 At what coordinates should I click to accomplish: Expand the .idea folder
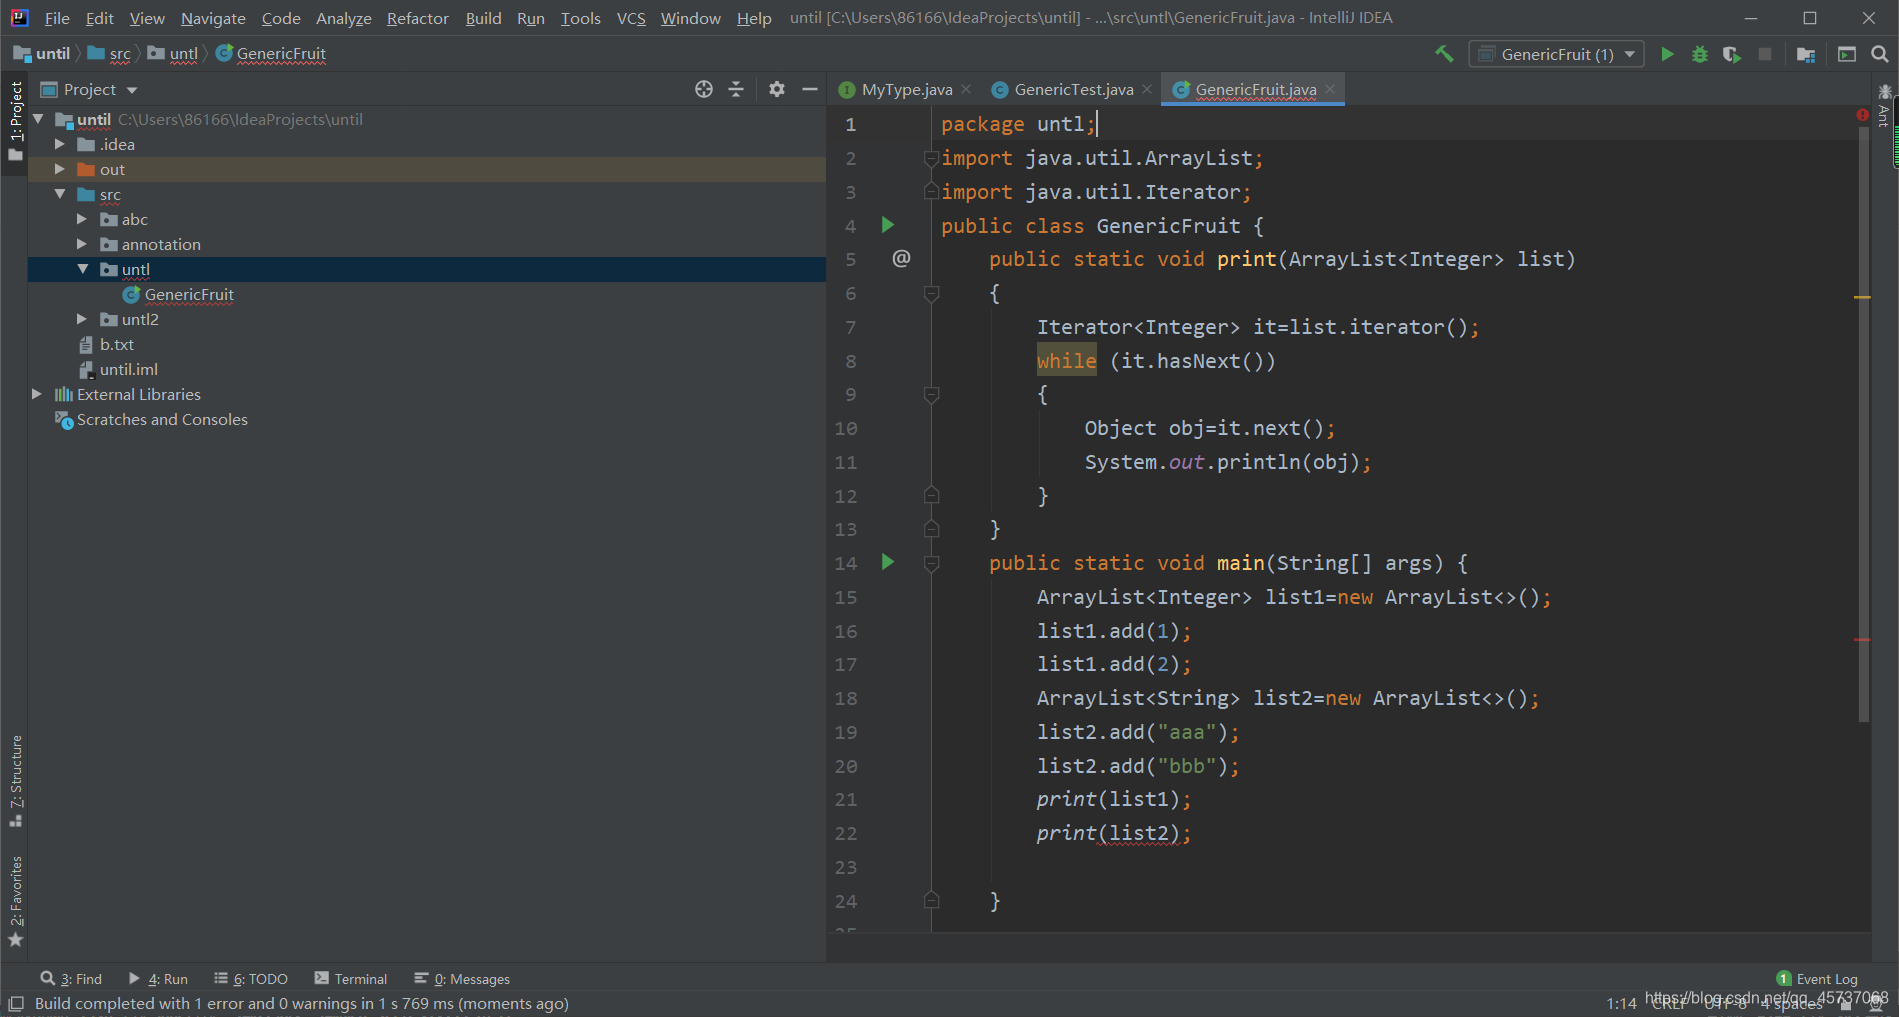[60, 144]
